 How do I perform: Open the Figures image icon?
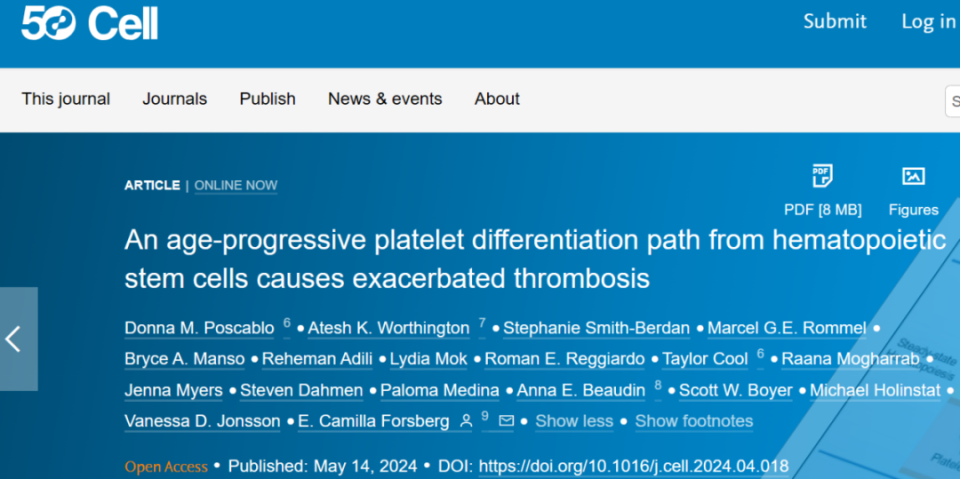[913, 176]
